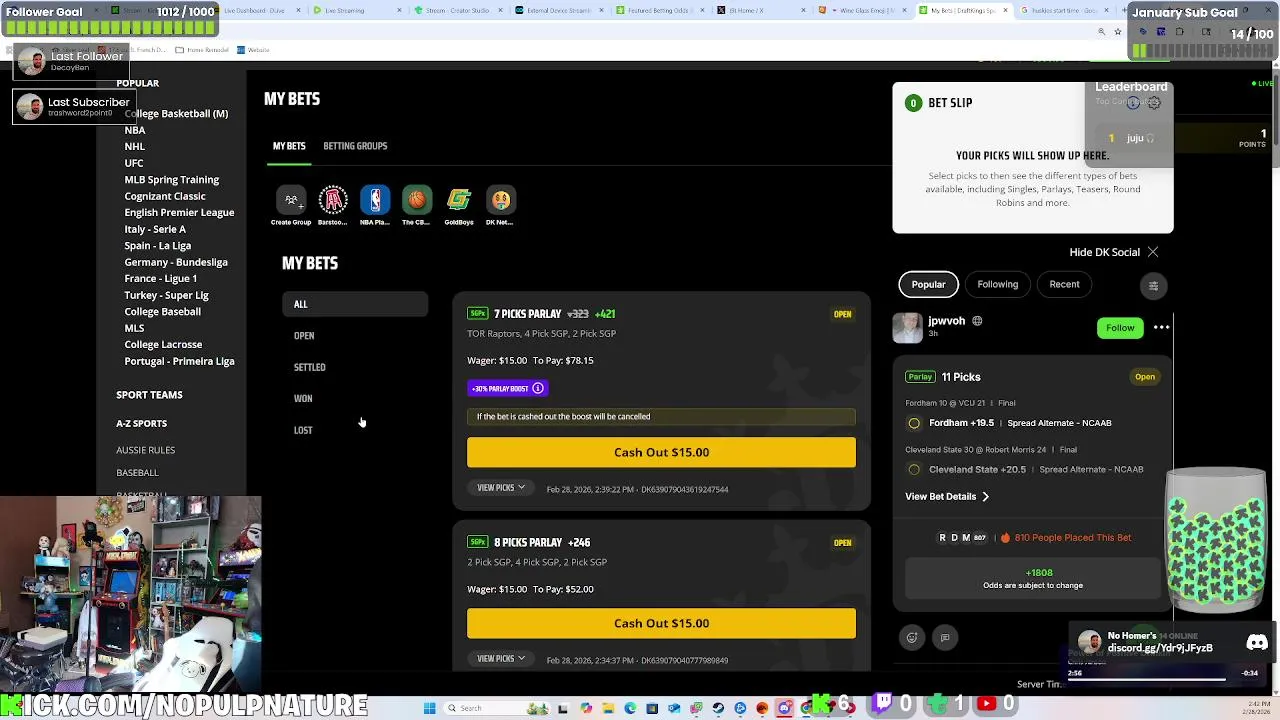The height and width of the screenshot is (720, 1280).
Task: Open the GoldBoys betting group icon
Action: click(459, 200)
